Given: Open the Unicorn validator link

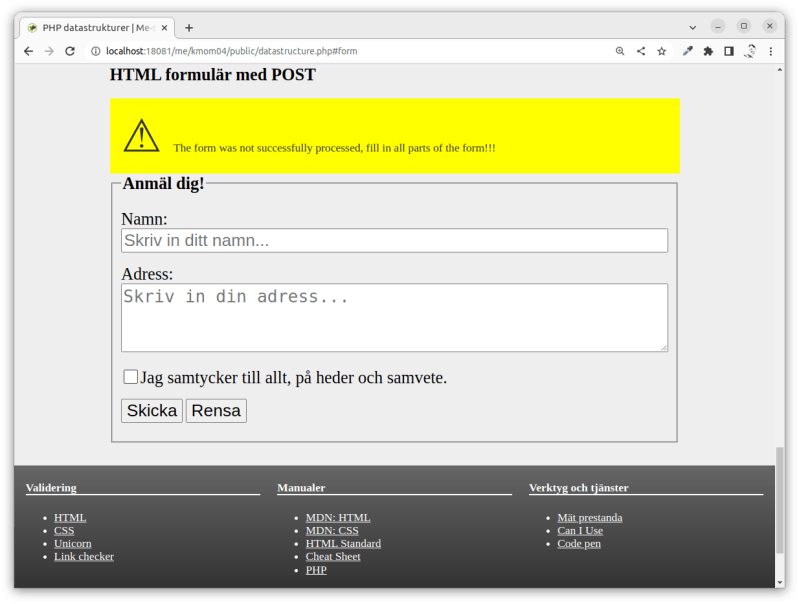Looking at the screenshot, I should (73, 544).
